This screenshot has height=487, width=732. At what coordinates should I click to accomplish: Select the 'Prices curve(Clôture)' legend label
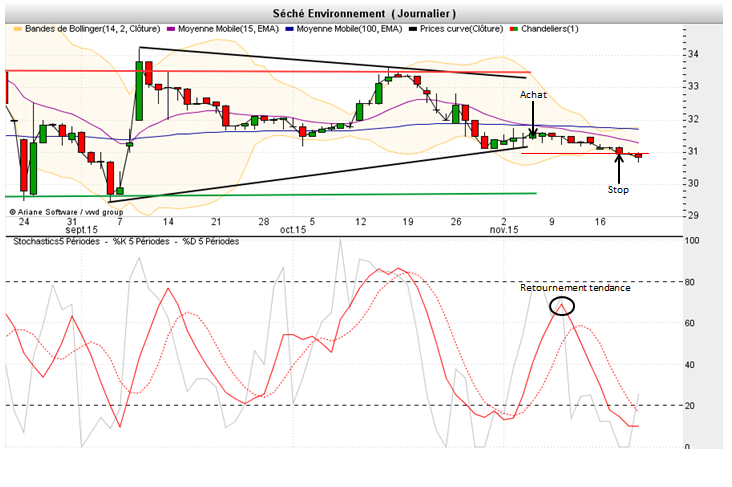[x=462, y=29]
